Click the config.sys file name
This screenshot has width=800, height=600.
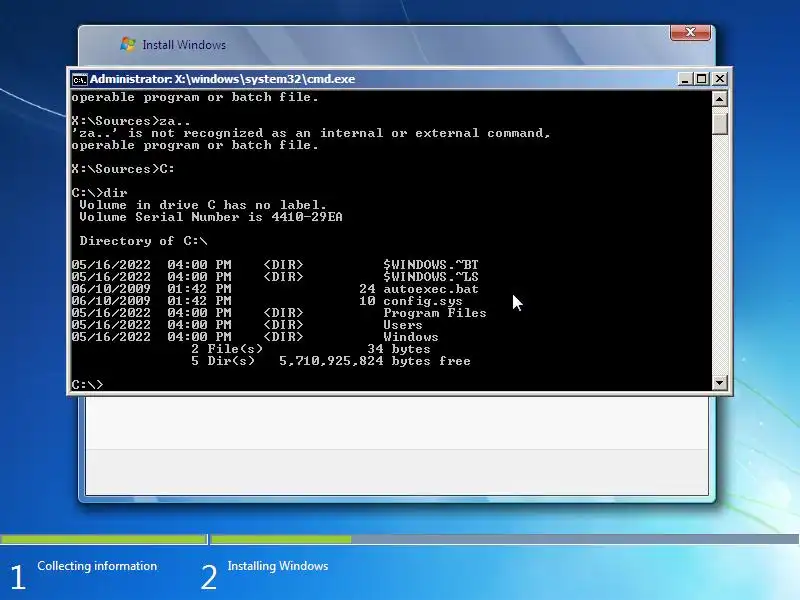[x=423, y=301]
